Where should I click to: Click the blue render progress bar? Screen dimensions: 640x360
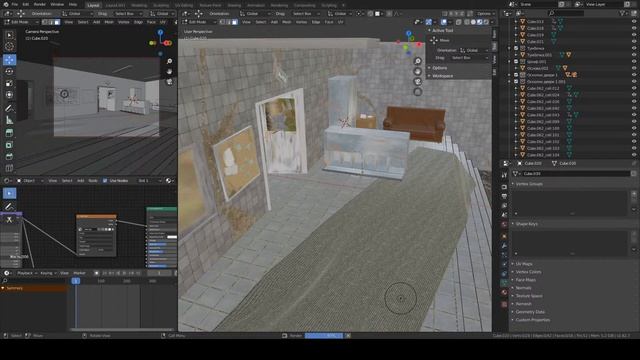pos(324,336)
